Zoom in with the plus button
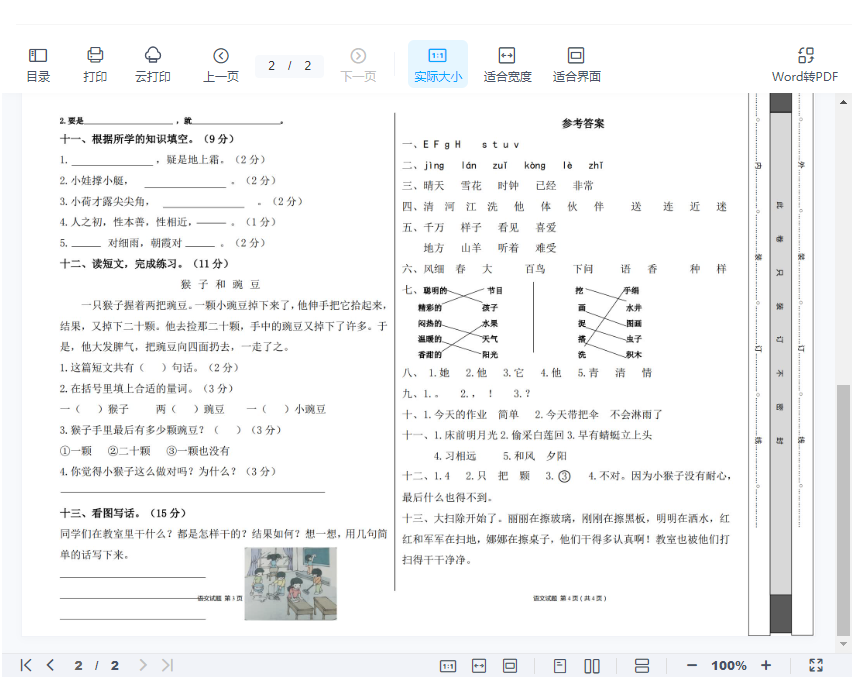This screenshot has height=678, width=852. [766, 665]
